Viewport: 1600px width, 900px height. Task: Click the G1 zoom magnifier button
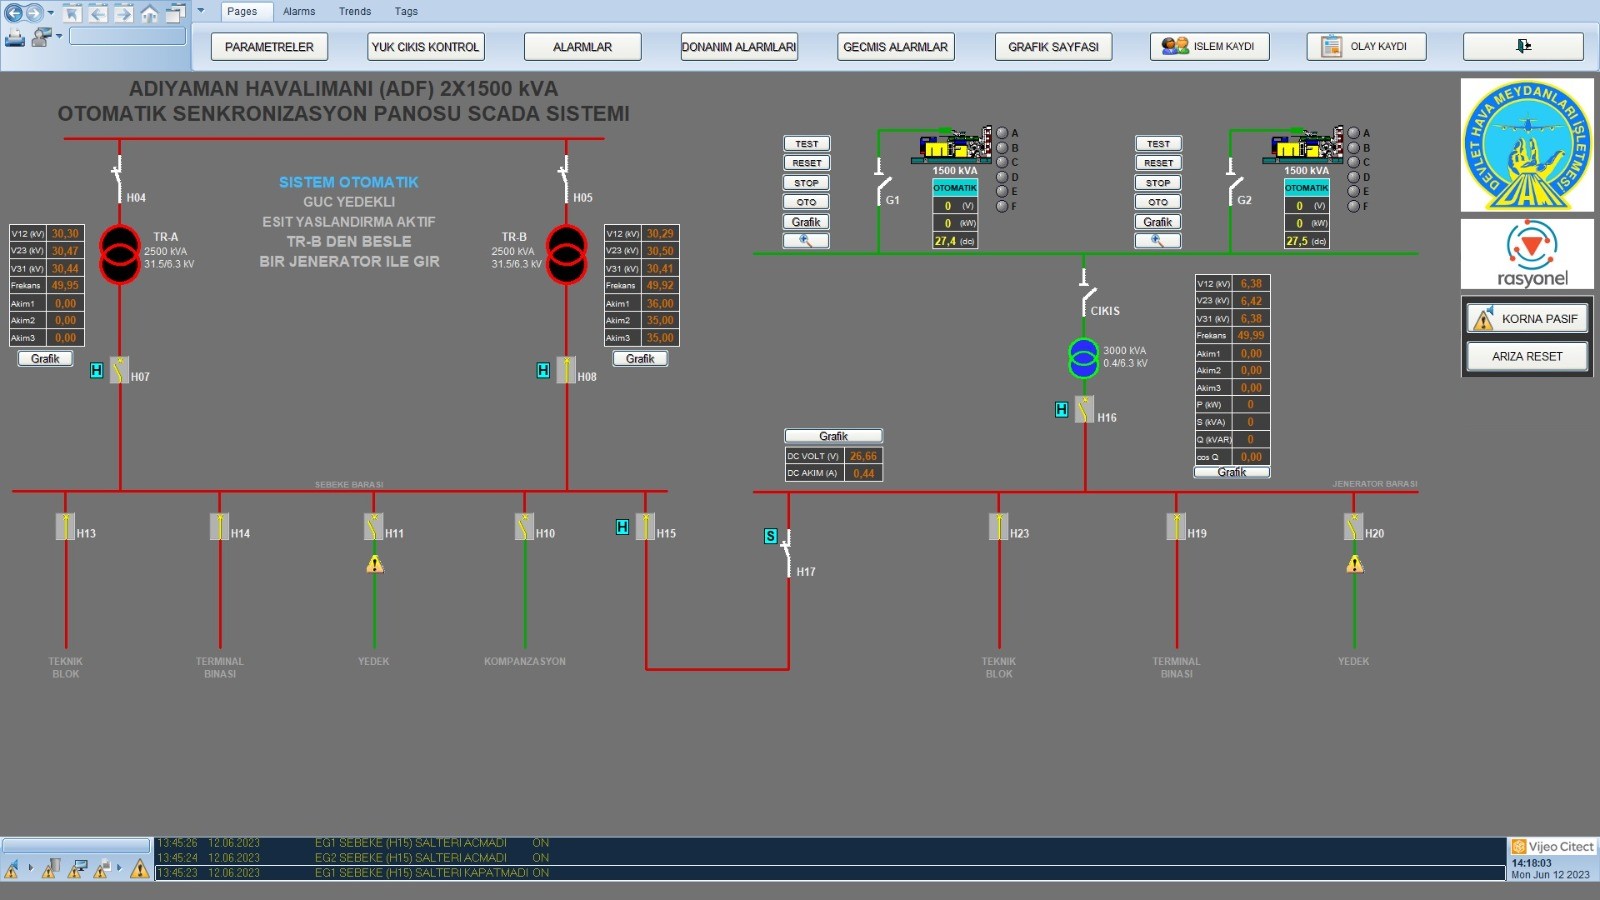806,241
